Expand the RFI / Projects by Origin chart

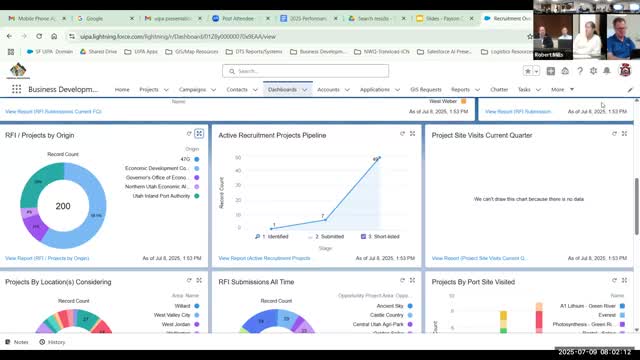pos(199,133)
